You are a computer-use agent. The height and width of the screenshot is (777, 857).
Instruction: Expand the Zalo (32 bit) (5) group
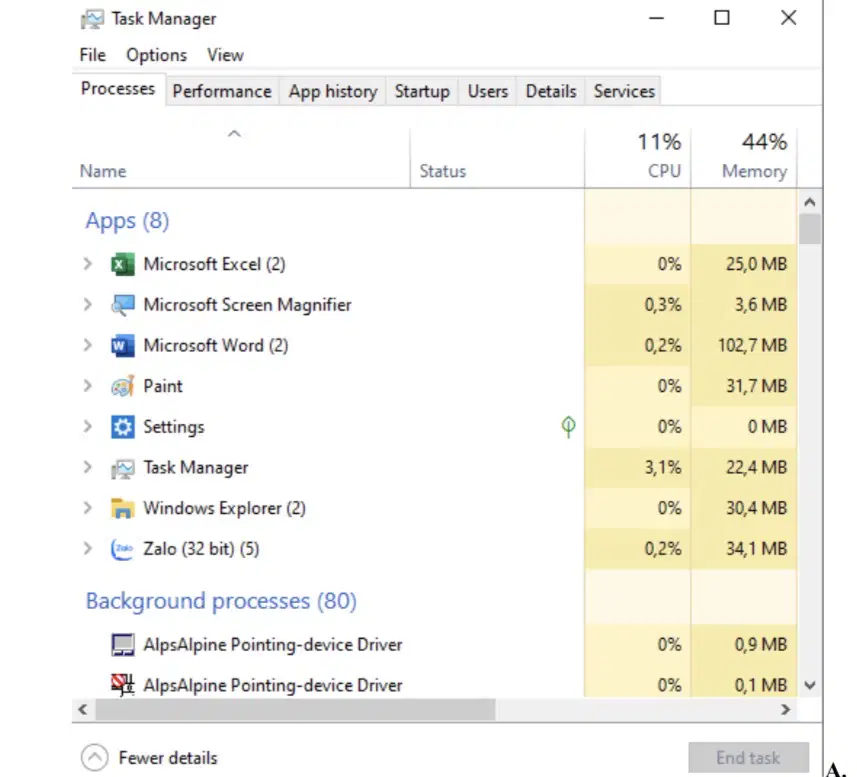[87, 549]
